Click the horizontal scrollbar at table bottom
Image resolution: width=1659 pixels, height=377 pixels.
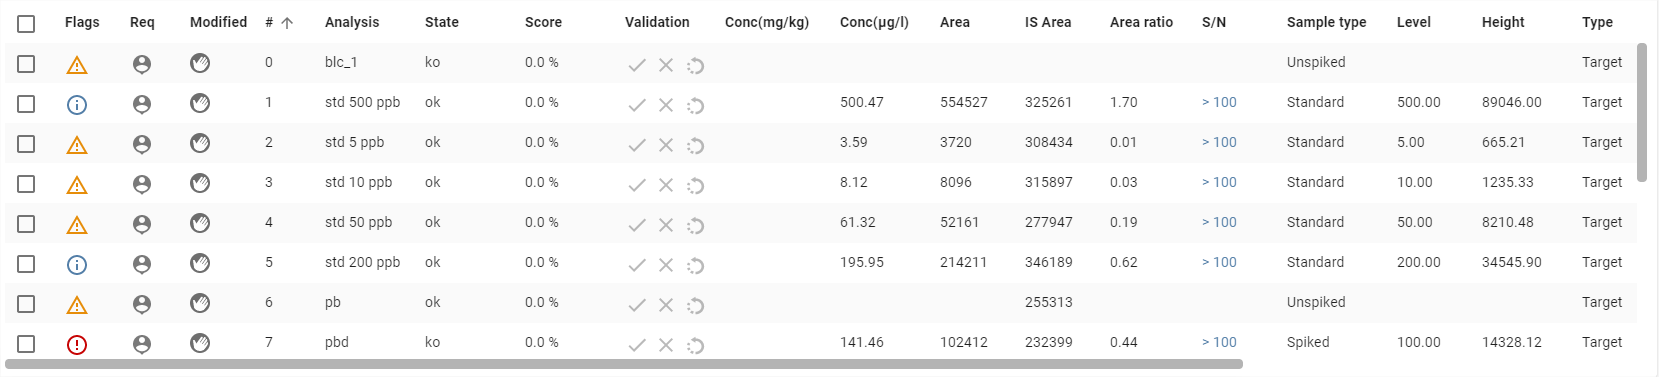pos(624,364)
